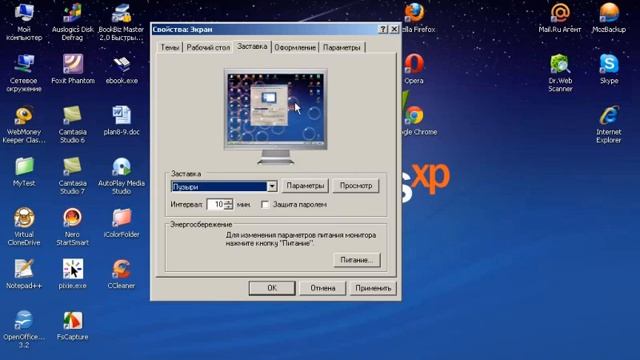The height and width of the screenshot is (360, 640).
Task: Switch to the Рабочий стол tab
Action: pyautogui.click(x=208, y=47)
